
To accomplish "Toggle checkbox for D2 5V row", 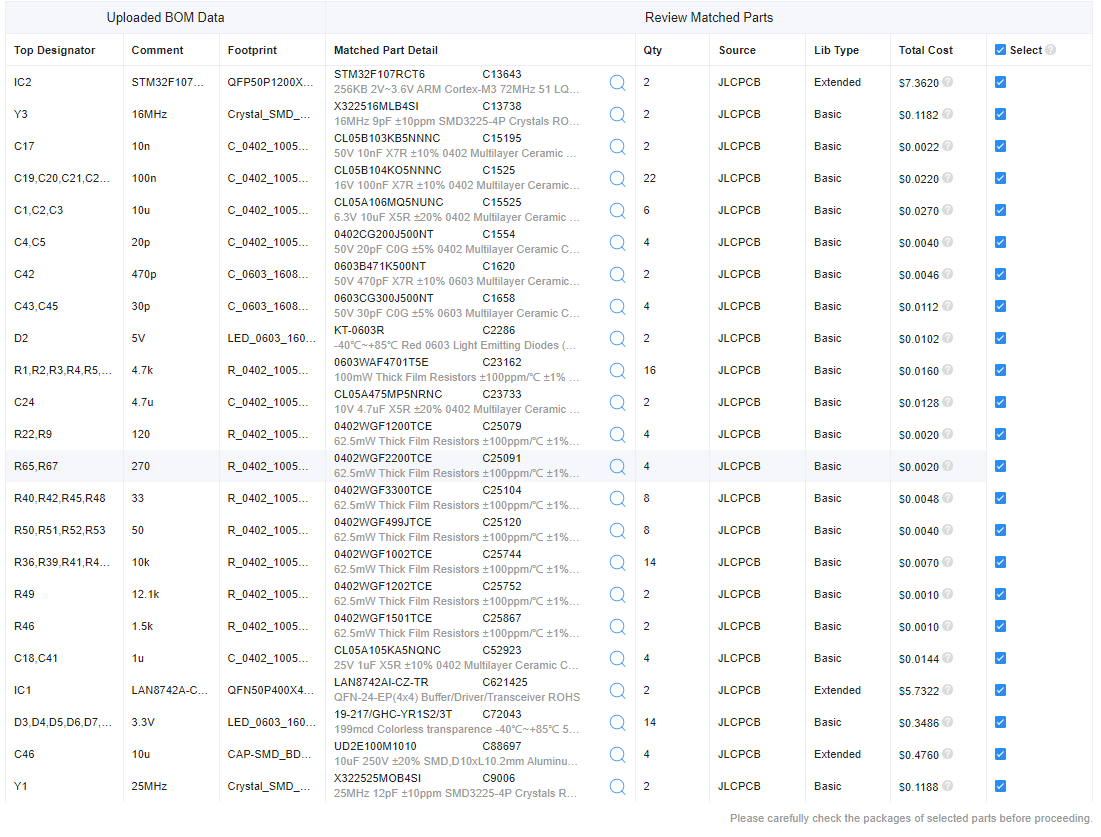I will 1001,338.
